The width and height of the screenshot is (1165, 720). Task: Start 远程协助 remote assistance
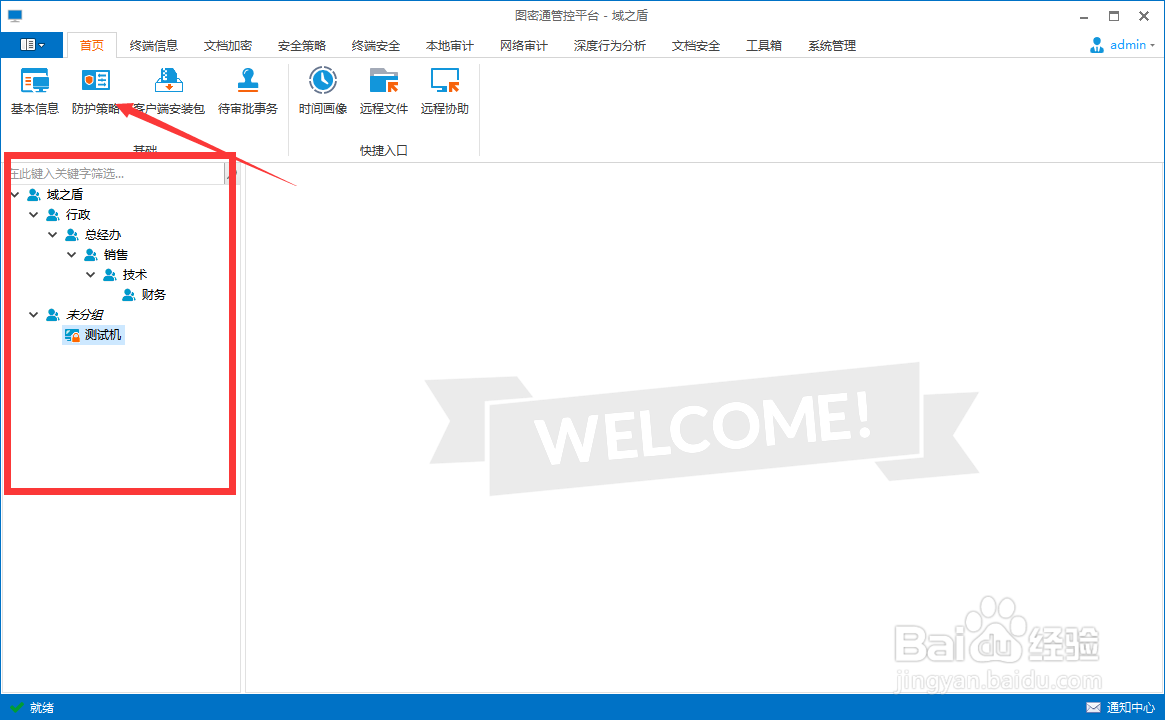(x=443, y=90)
